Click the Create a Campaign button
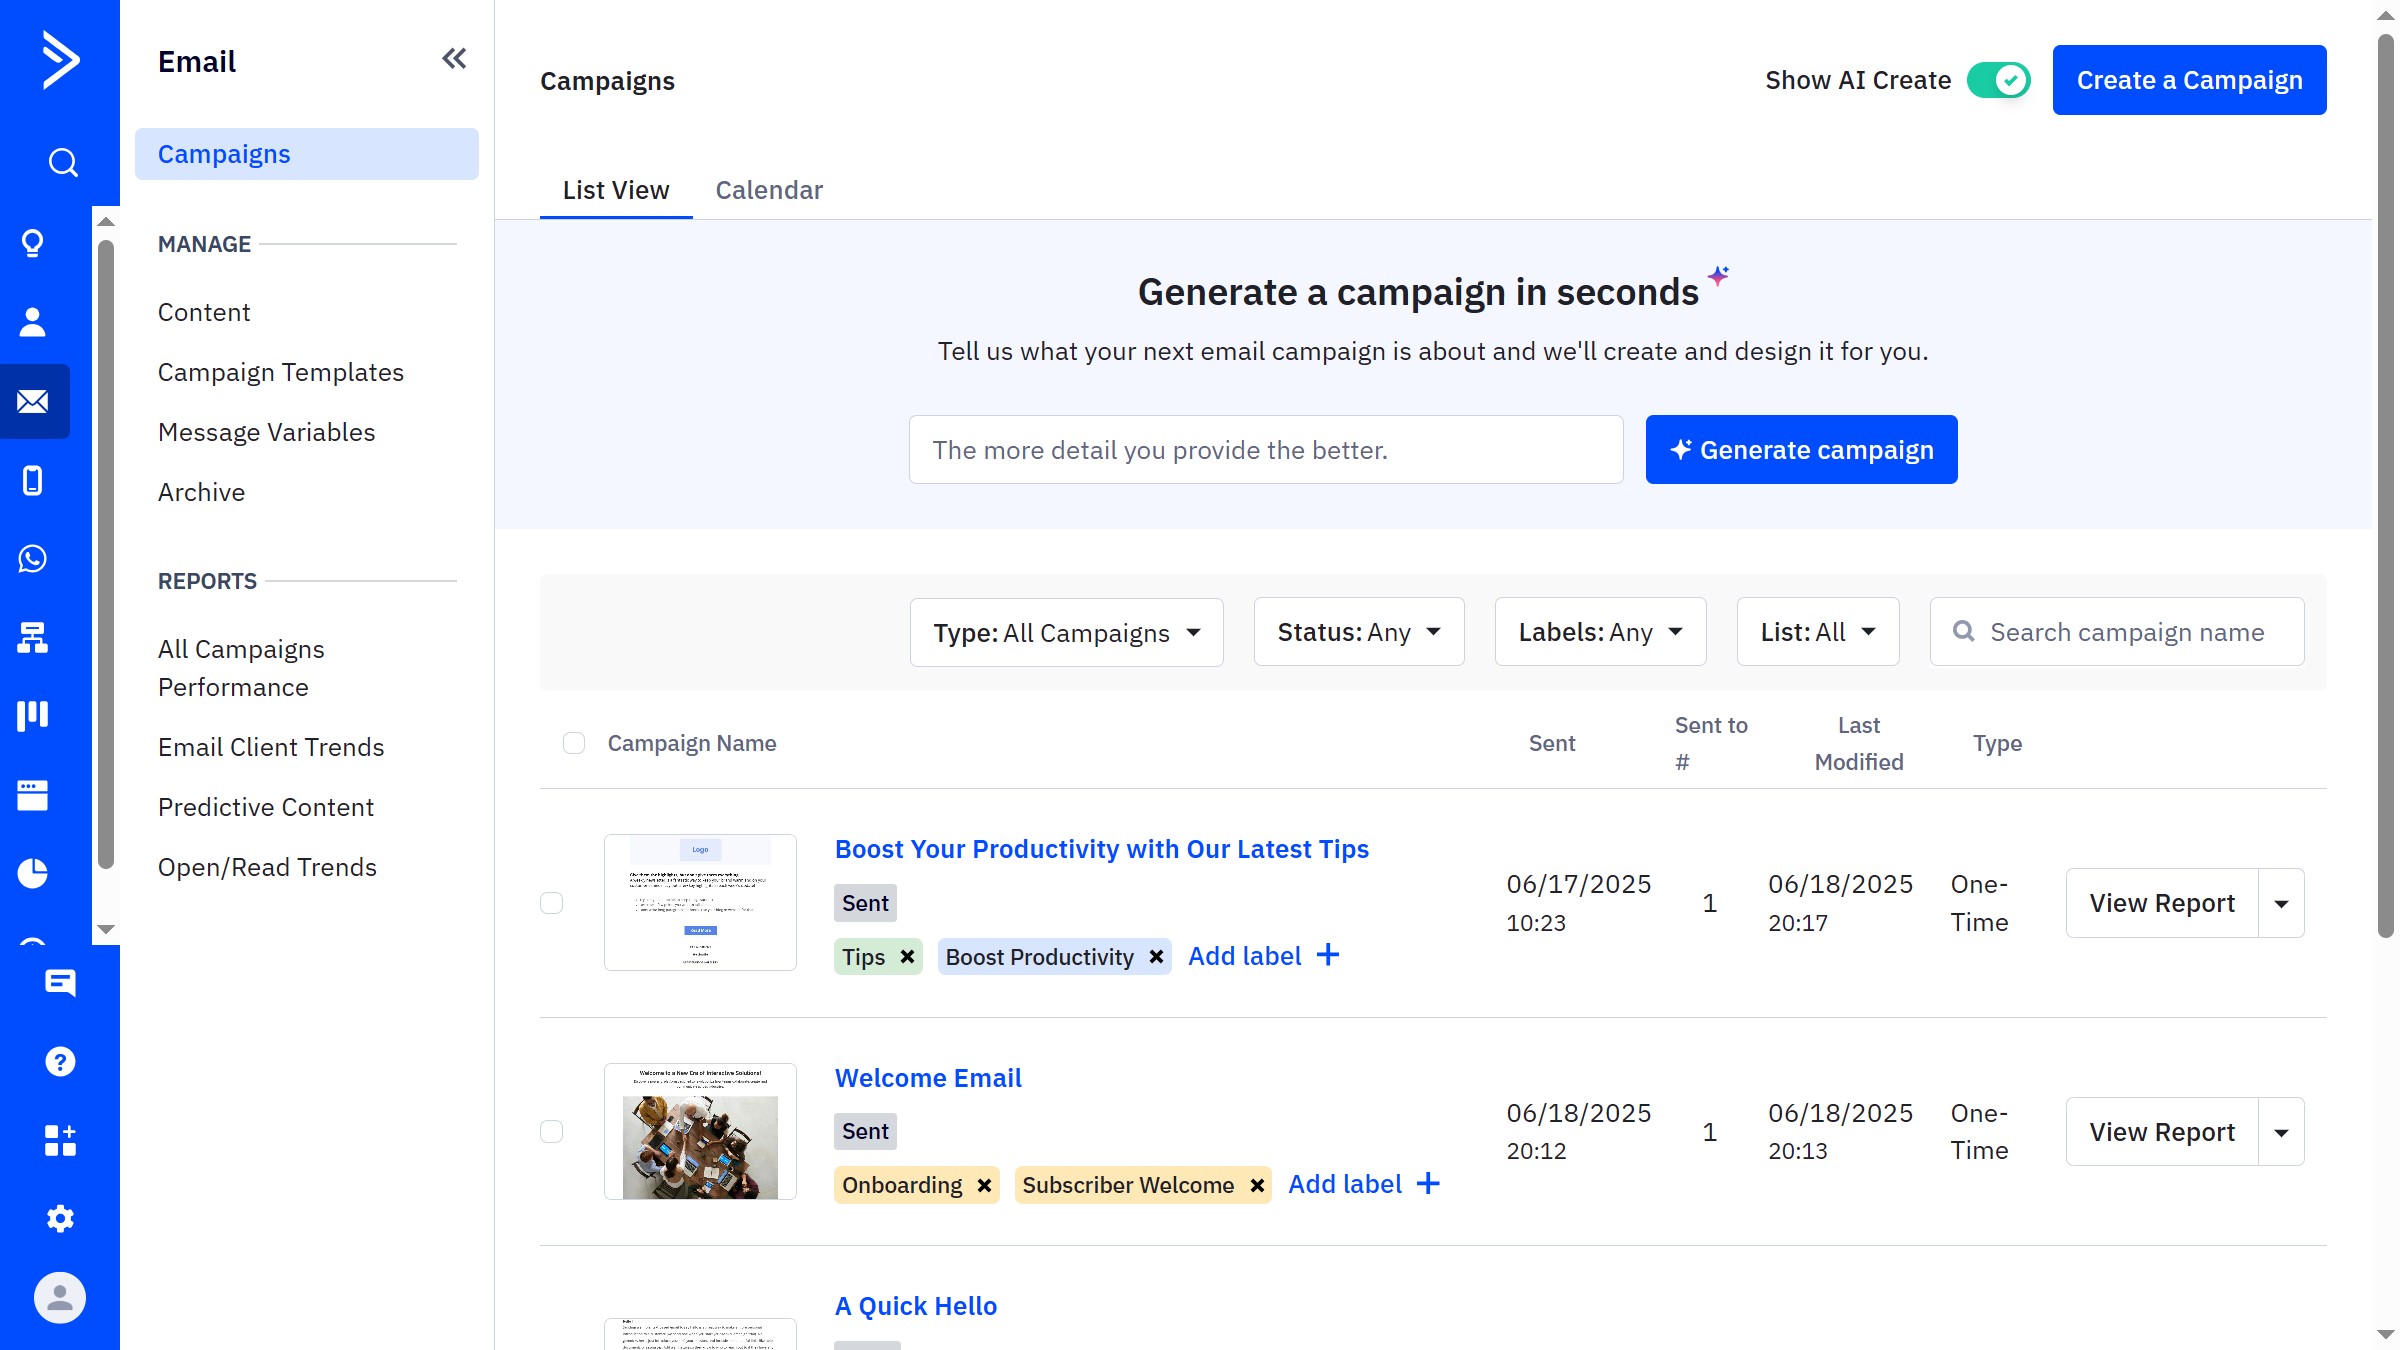2400x1350 pixels. (2189, 79)
